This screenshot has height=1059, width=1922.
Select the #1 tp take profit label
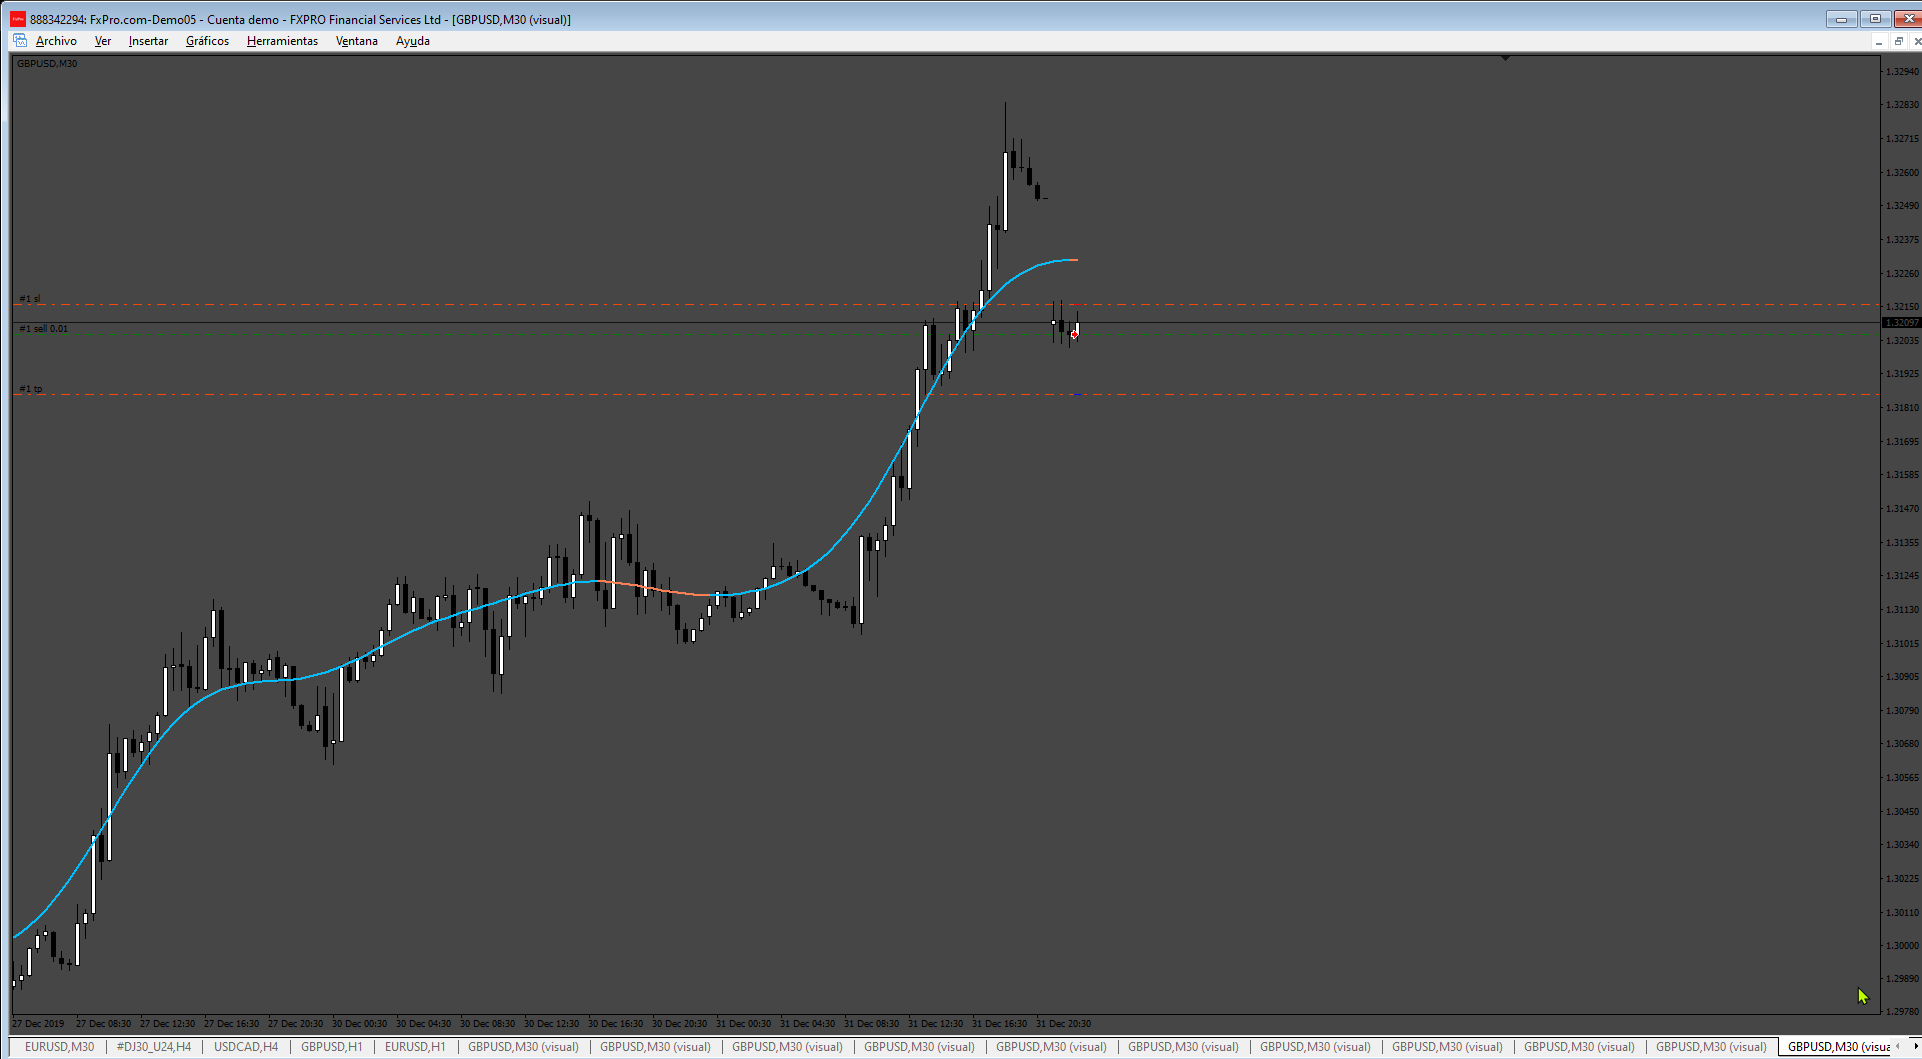coord(31,388)
